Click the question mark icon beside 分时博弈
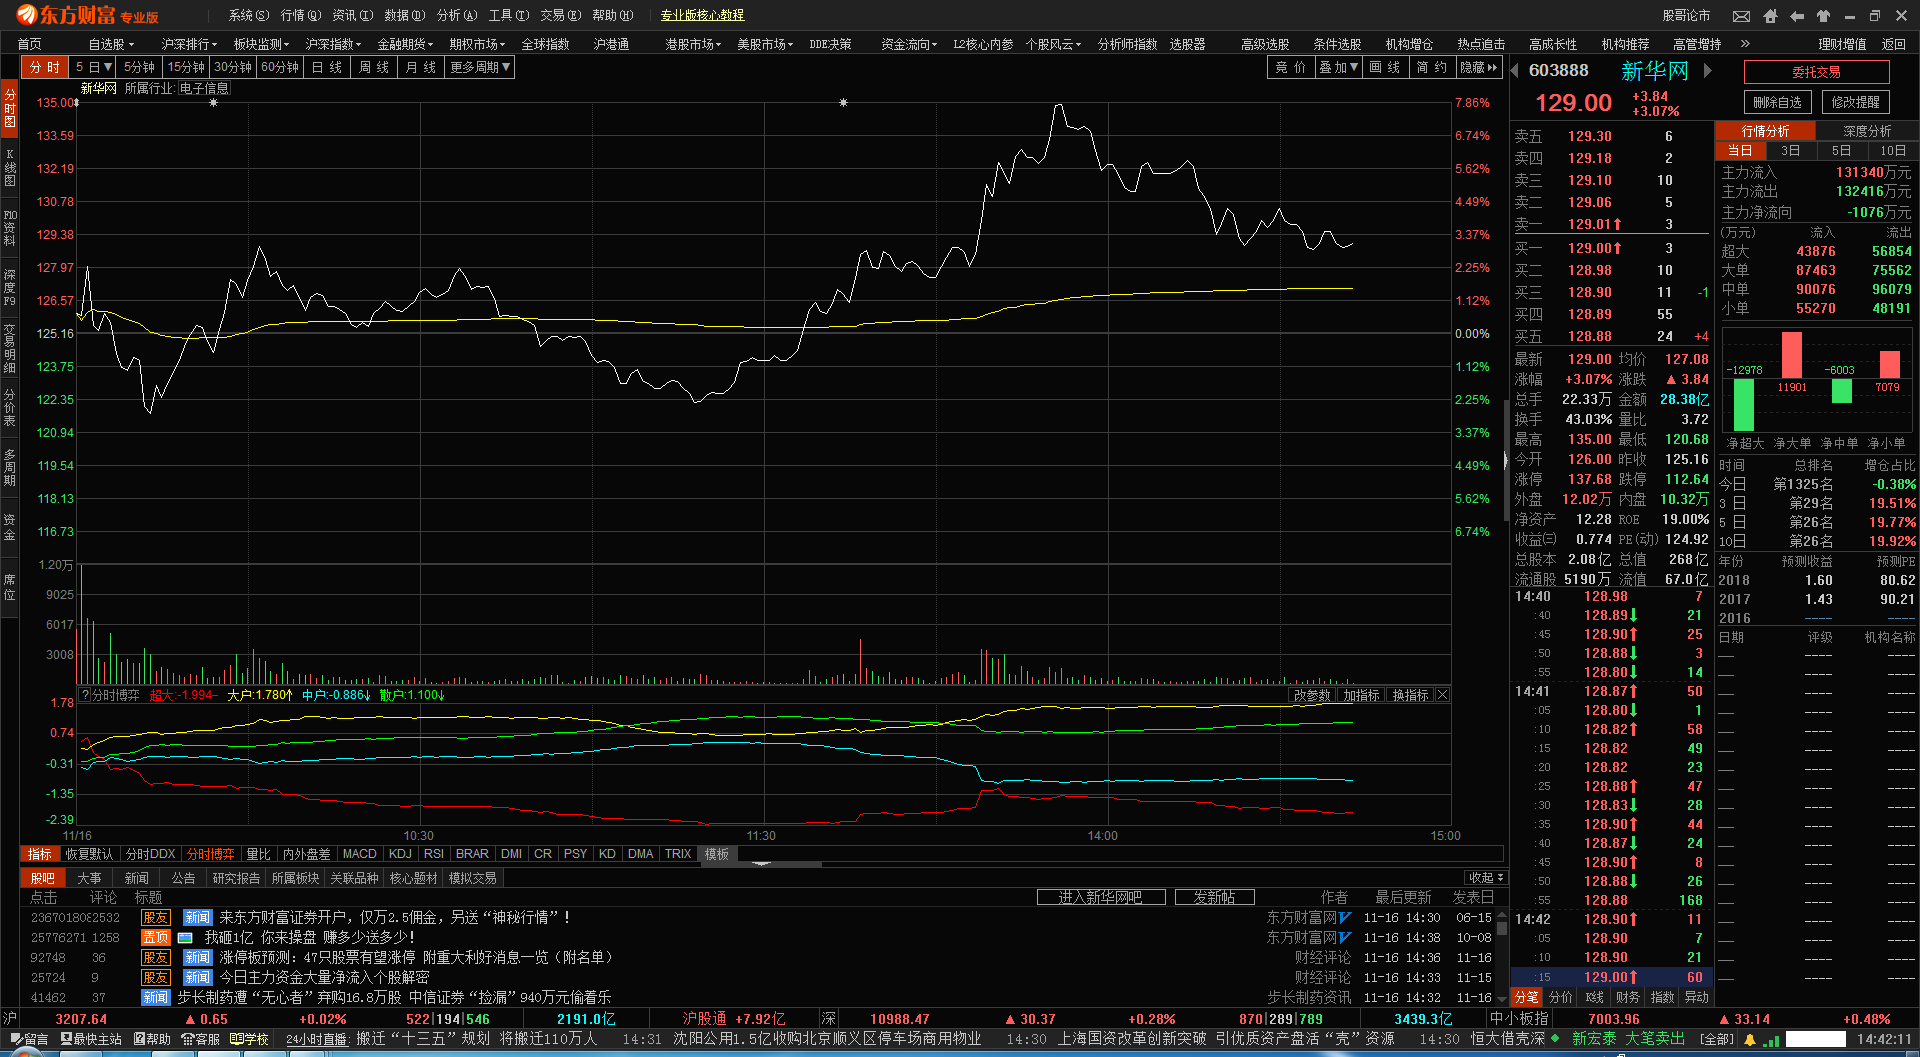The width and height of the screenshot is (1920, 1057). 85,695
